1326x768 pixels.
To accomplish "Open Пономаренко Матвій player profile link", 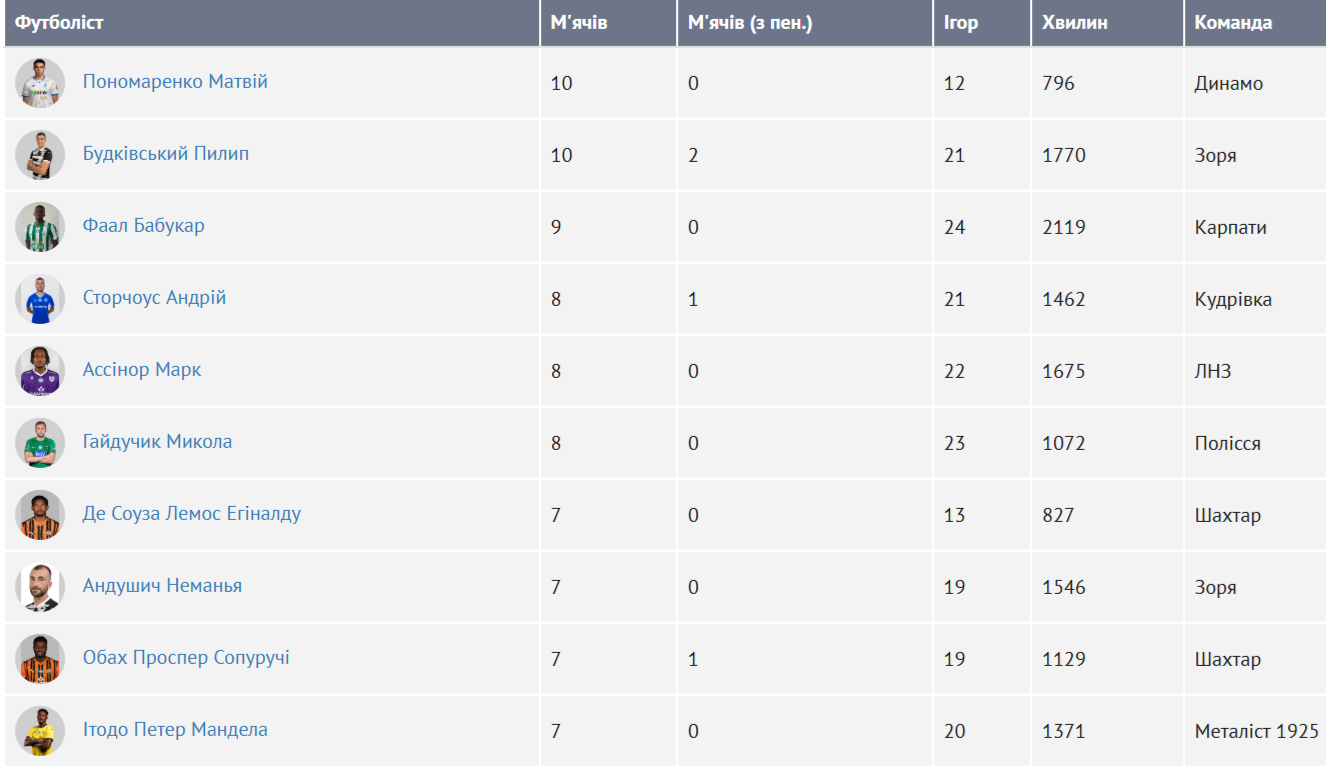I will (x=175, y=82).
